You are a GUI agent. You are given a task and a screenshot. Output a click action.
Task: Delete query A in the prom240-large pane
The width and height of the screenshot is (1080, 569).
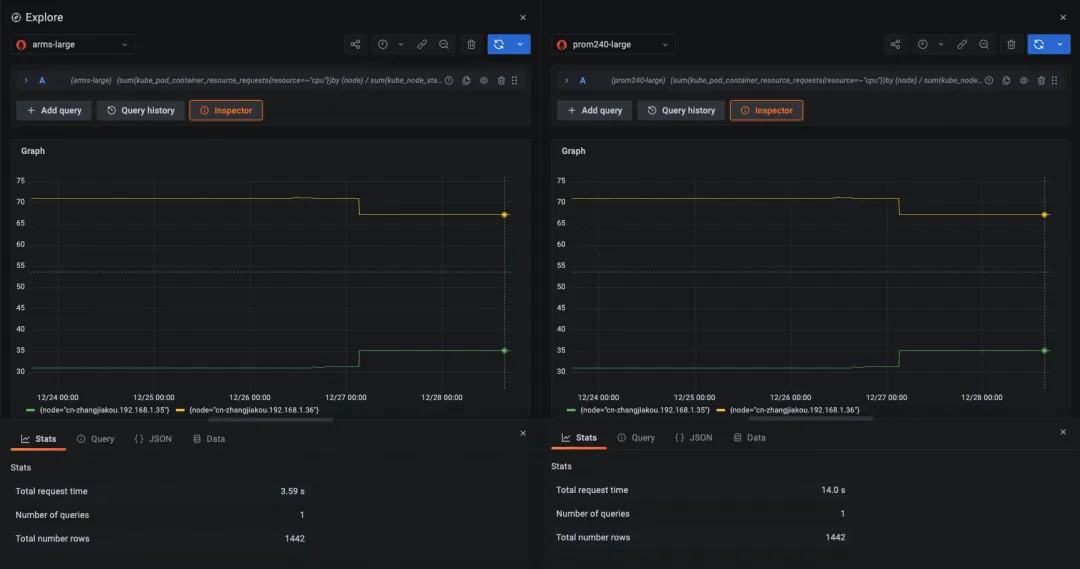point(1041,80)
